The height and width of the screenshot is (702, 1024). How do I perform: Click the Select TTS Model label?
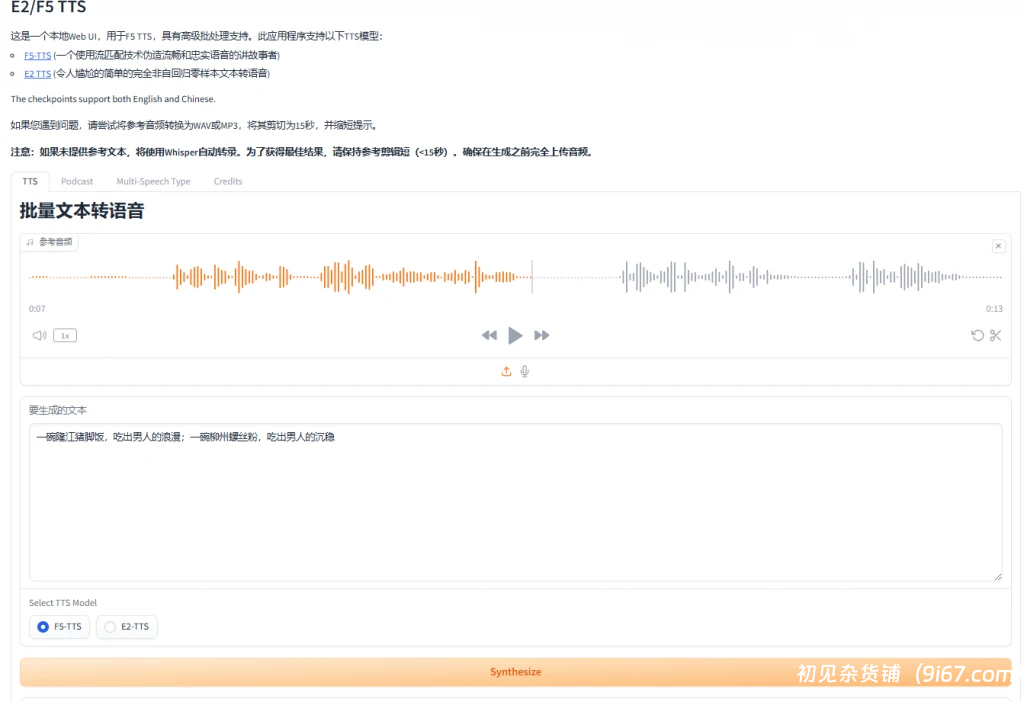click(x=63, y=603)
